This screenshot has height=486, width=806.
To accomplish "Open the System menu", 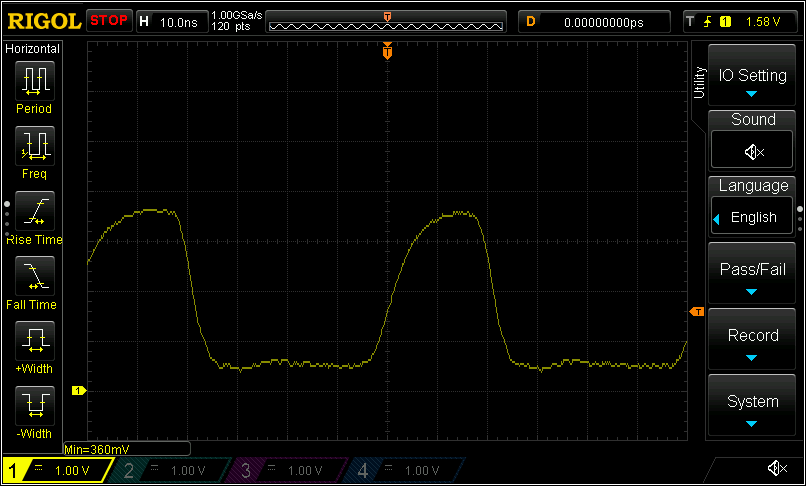I will tap(752, 406).
